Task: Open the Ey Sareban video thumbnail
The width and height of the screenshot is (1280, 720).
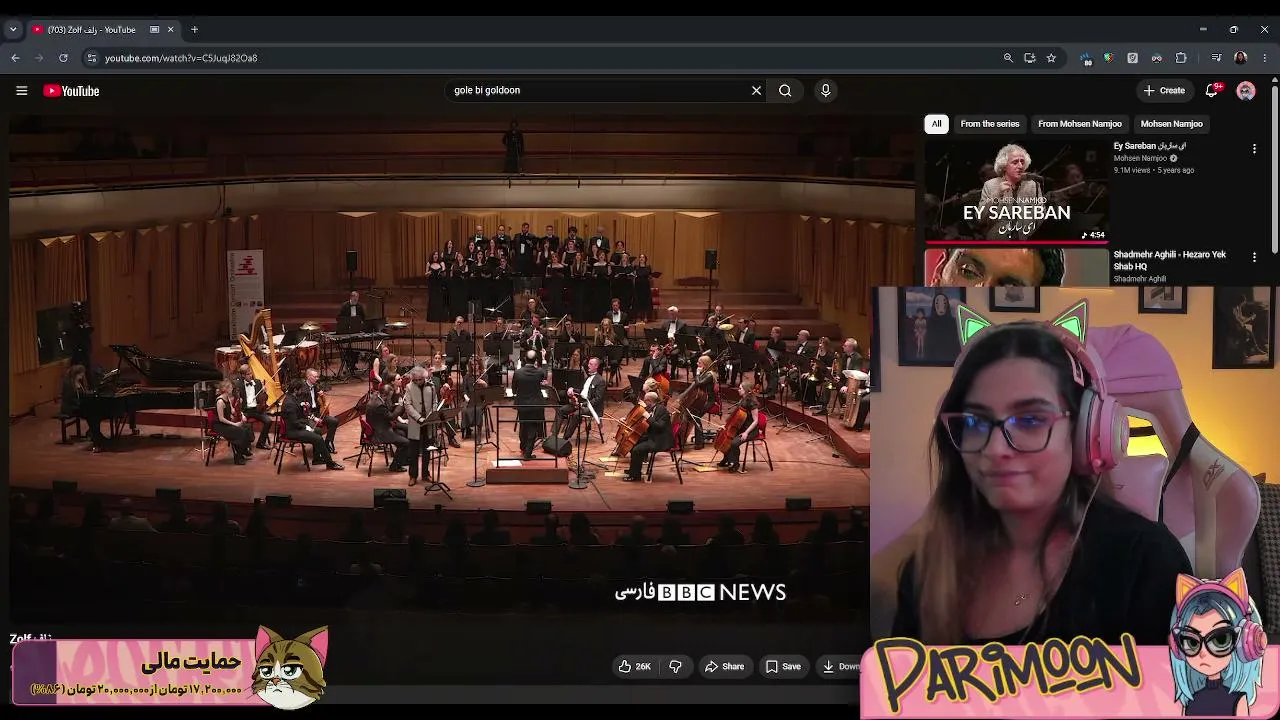Action: point(1016,192)
